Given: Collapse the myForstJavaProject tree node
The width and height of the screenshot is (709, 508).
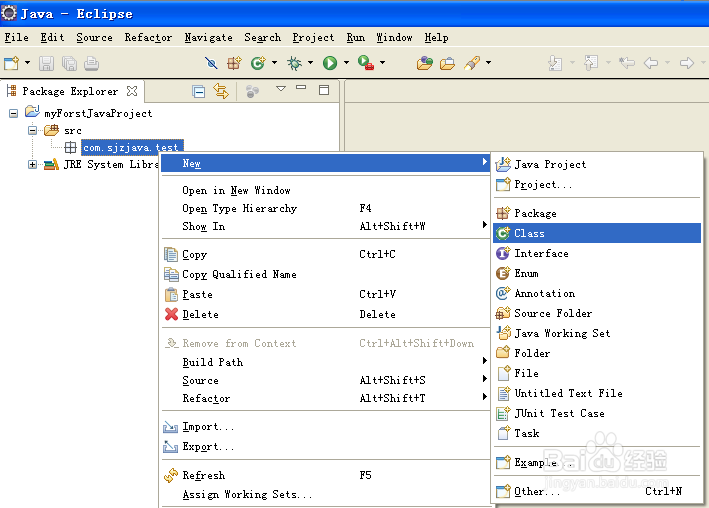Looking at the screenshot, I should (x=14, y=113).
